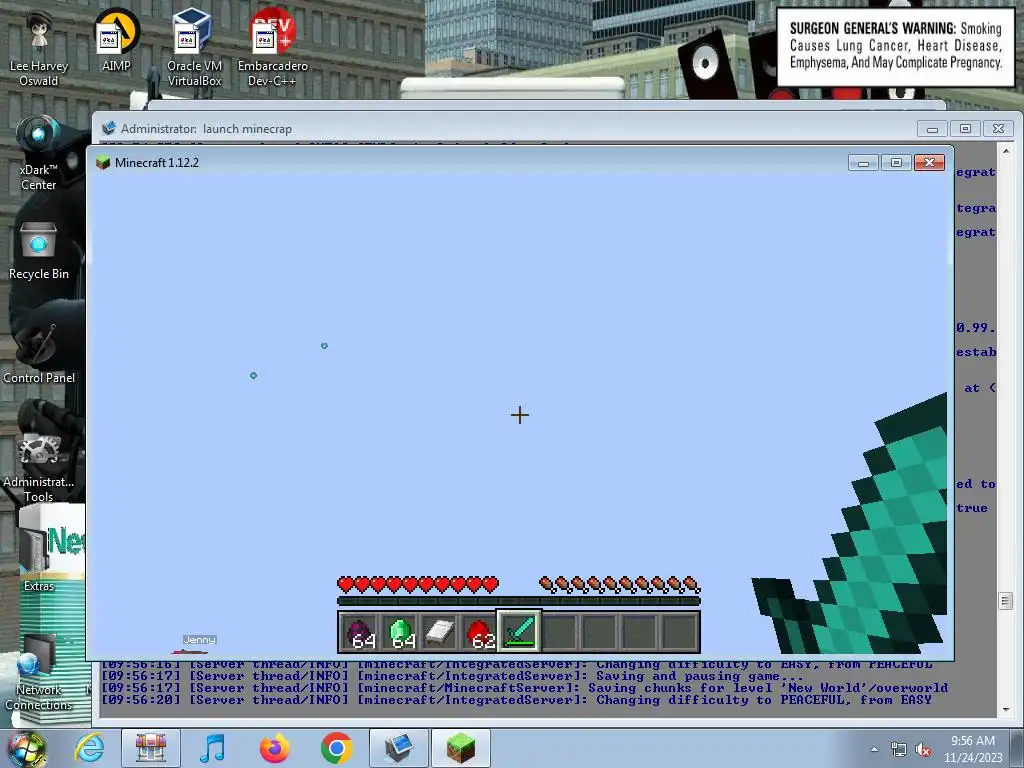Open the Extras desktop icon
Image resolution: width=1024 pixels, height=768 pixels.
(x=39, y=558)
